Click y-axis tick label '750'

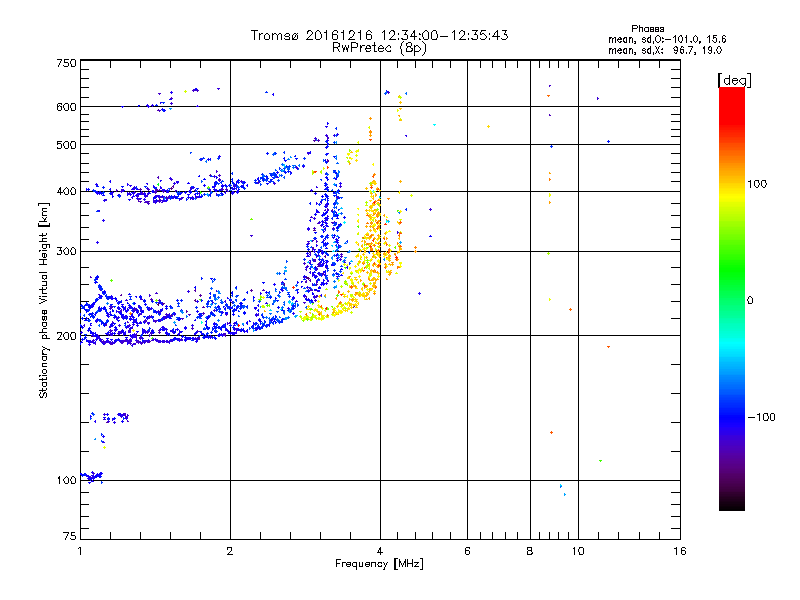click(66, 63)
